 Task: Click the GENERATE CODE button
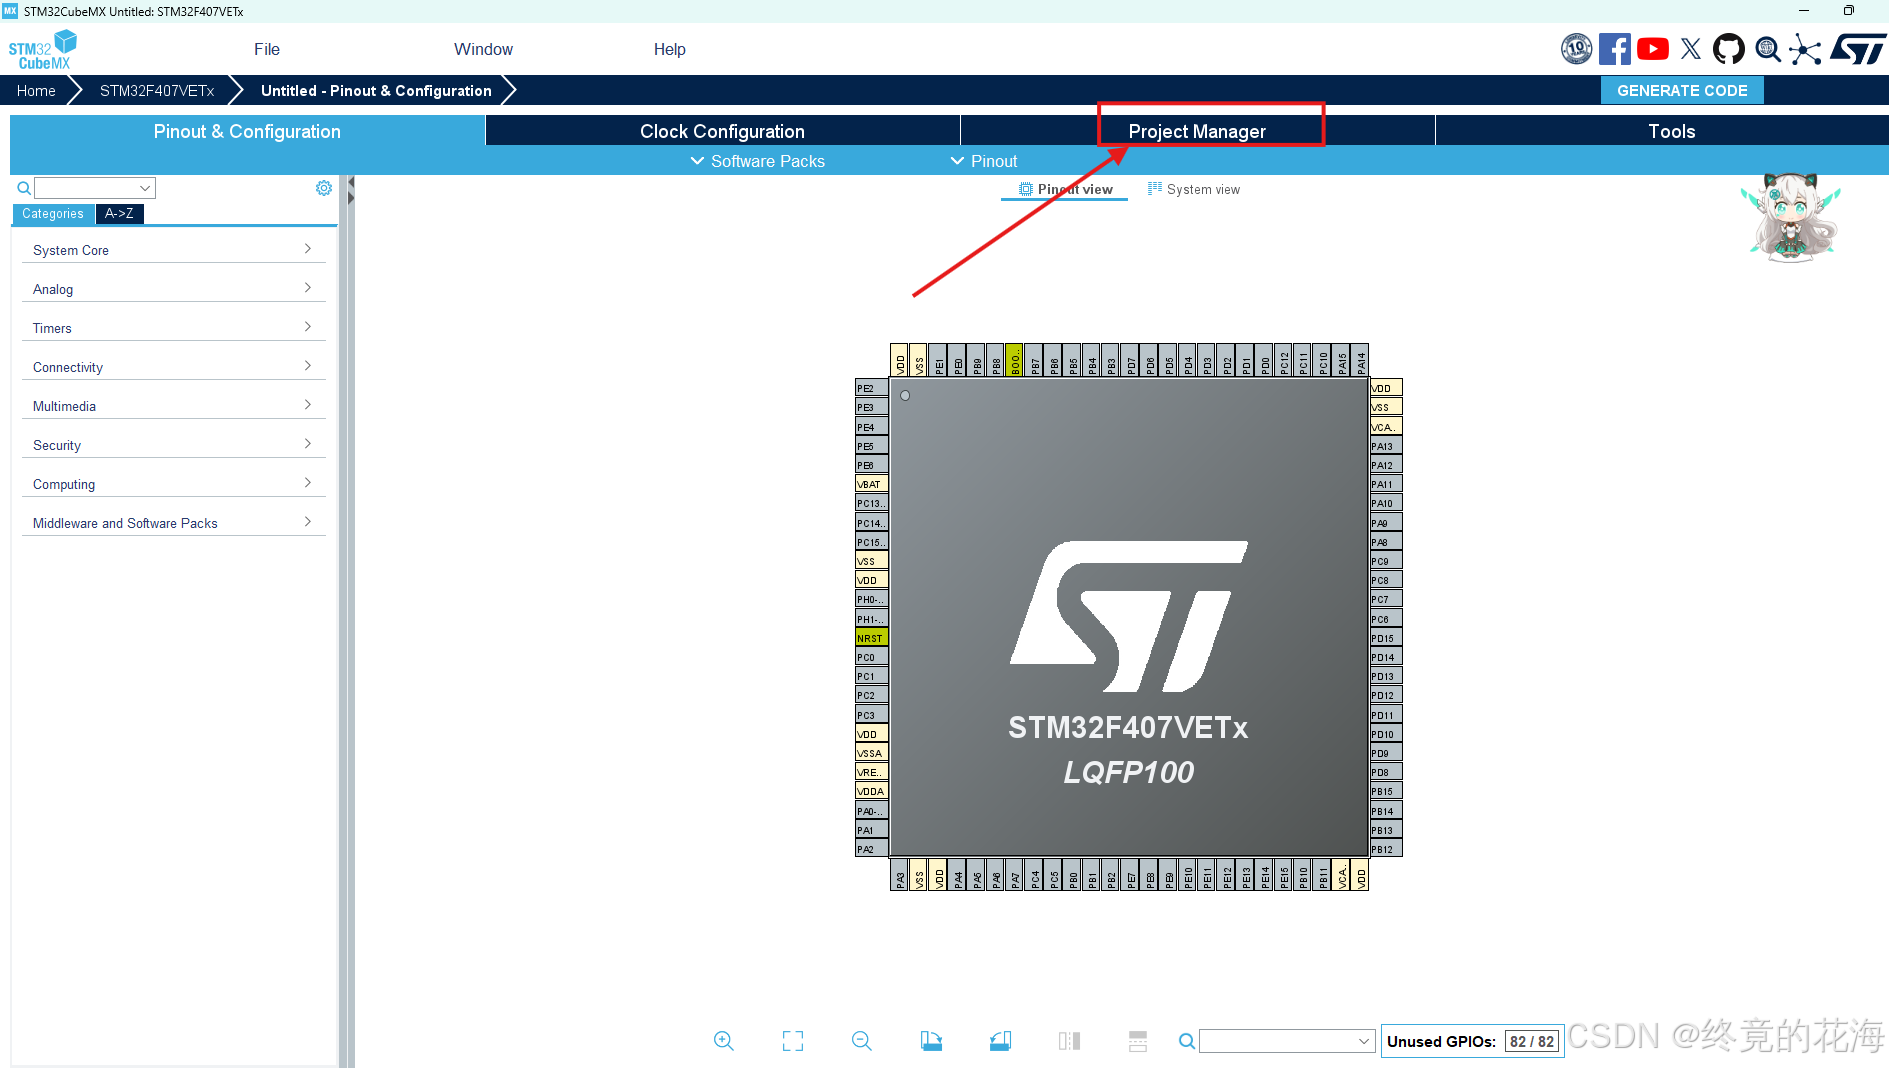coord(1682,90)
